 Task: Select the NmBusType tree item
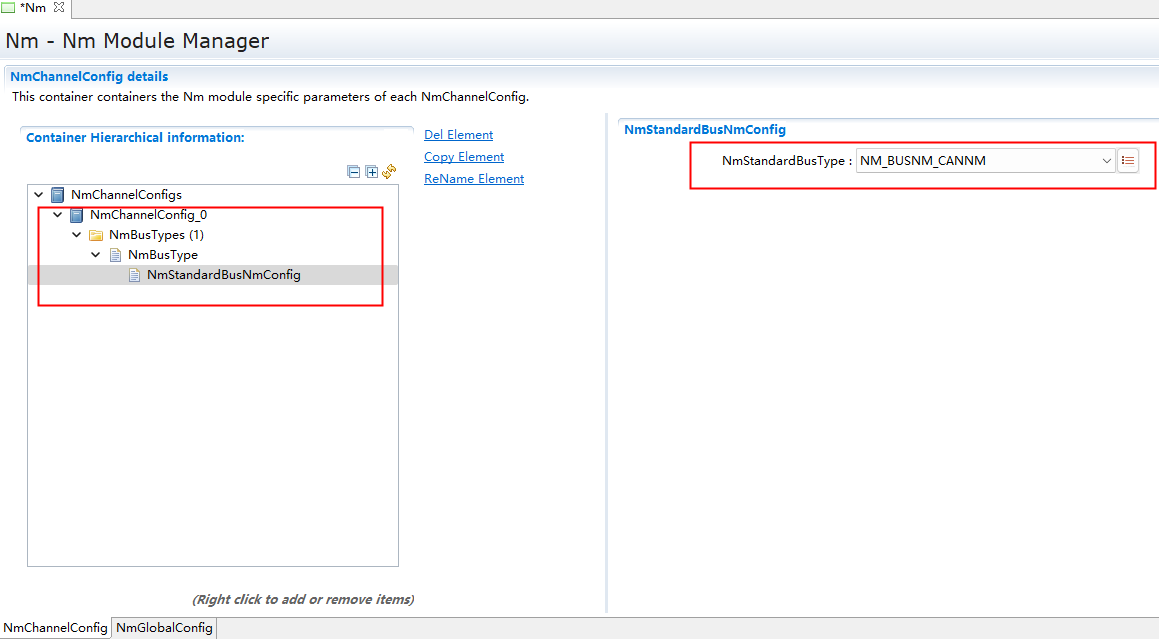(162, 255)
